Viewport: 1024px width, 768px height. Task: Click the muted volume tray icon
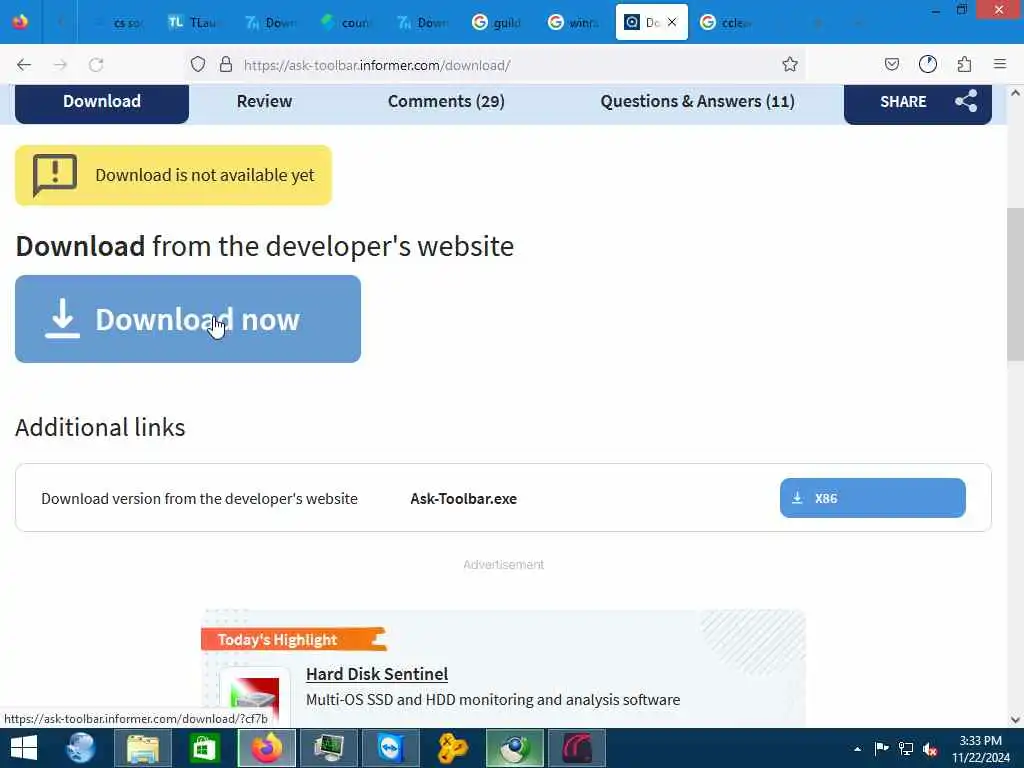click(x=930, y=749)
